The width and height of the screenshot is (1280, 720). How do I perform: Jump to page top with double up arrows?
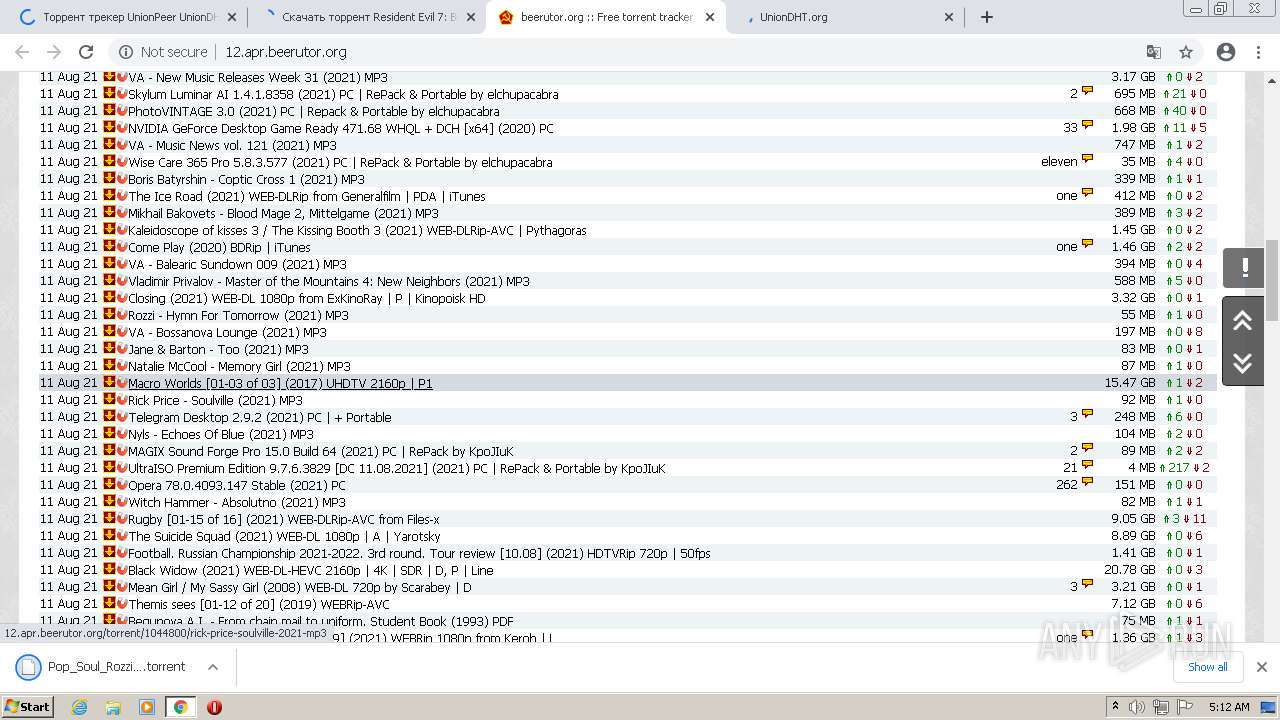[1243, 320]
